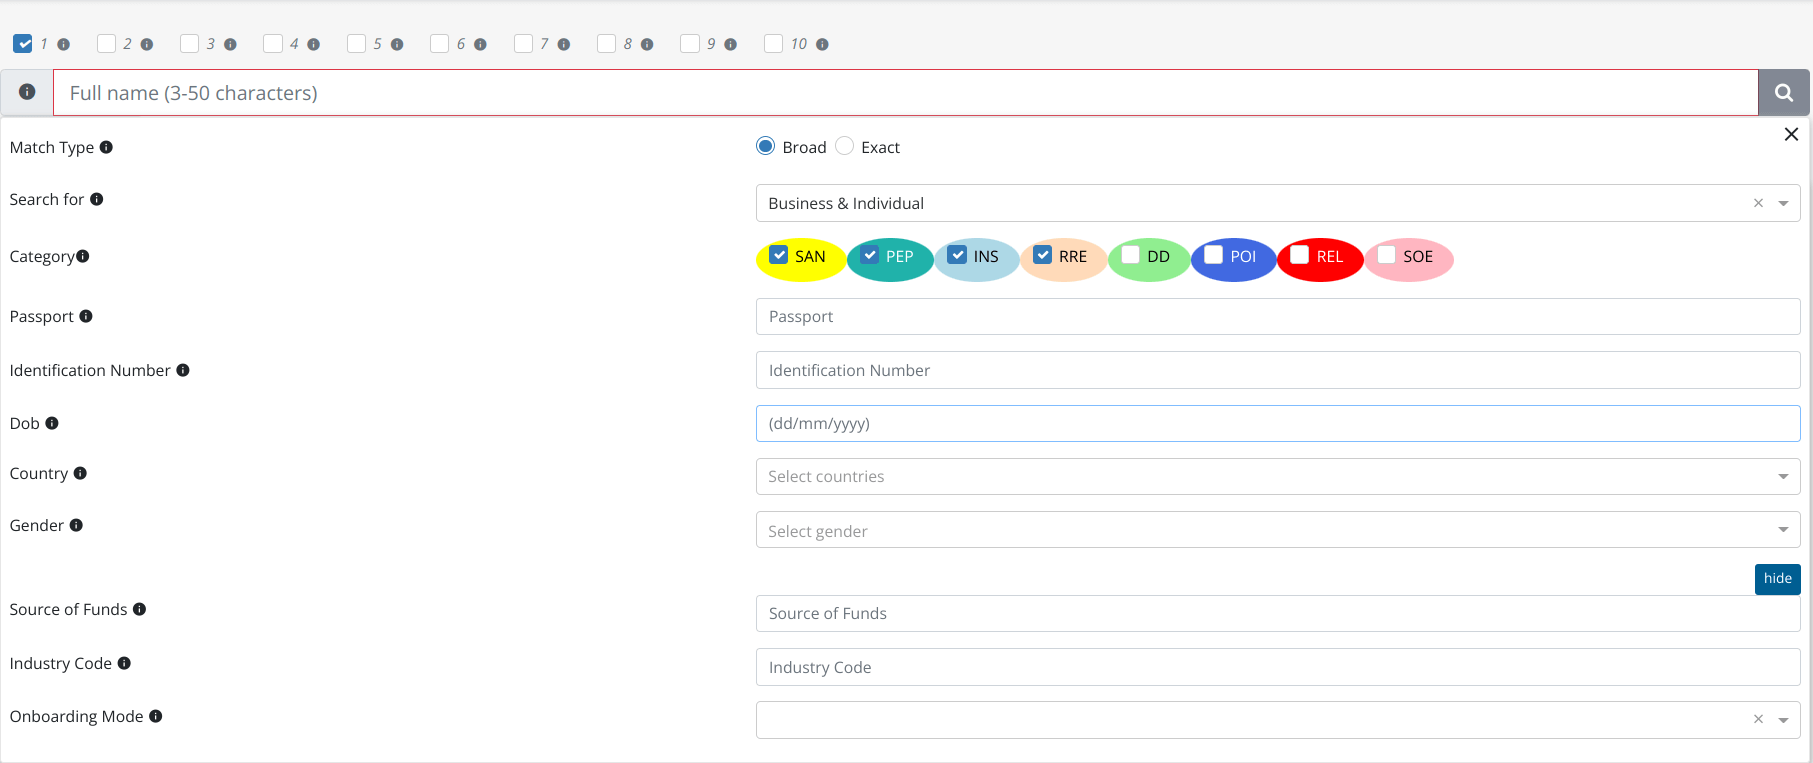Click info icon beside Dob
This screenshot has height=763, width=1813.
(x=52, y=423)
